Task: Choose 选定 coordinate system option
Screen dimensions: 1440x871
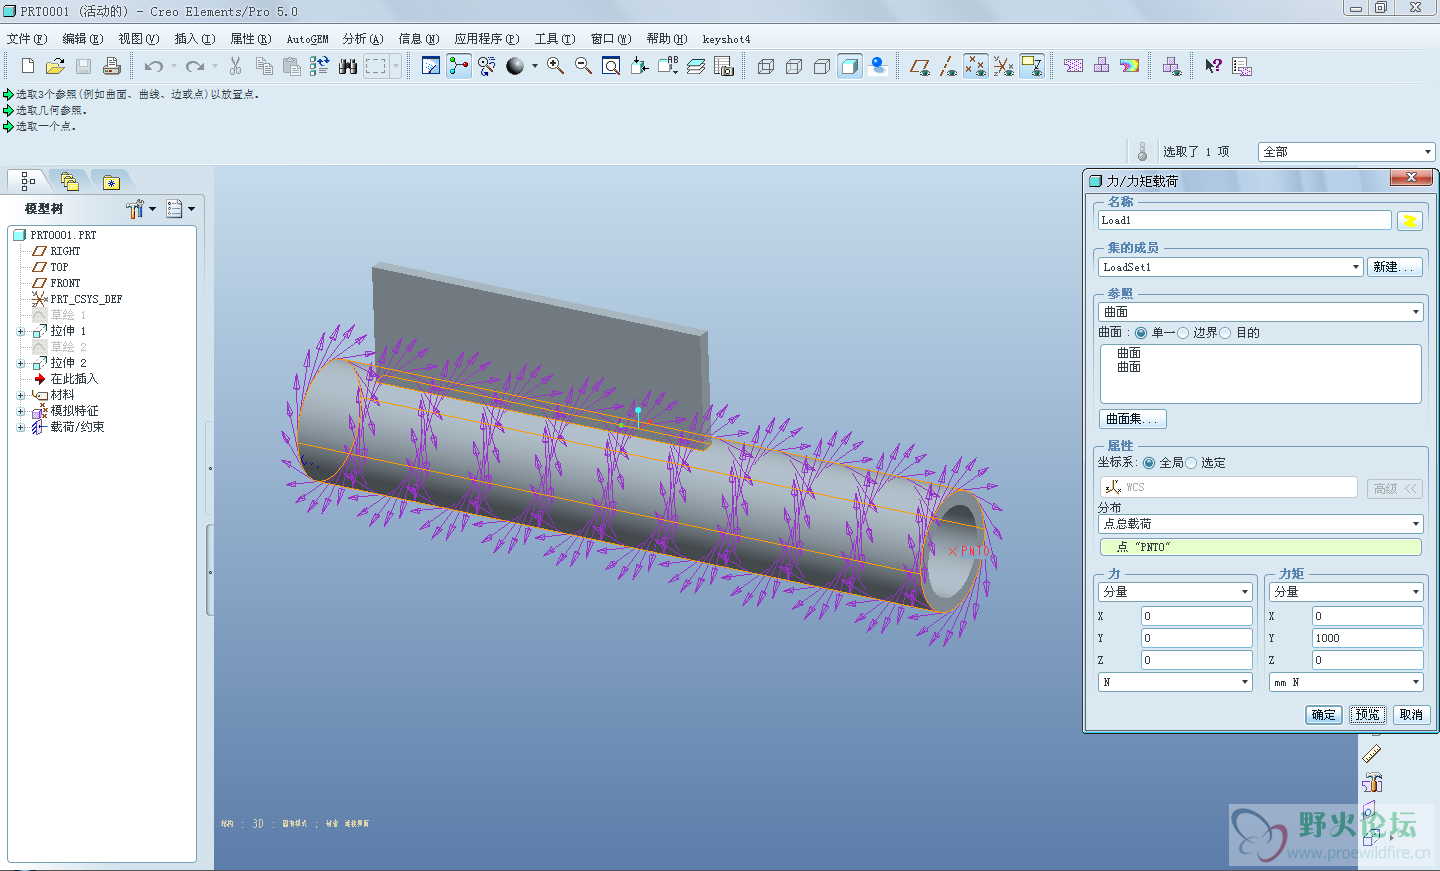Action: point(1191,463)
